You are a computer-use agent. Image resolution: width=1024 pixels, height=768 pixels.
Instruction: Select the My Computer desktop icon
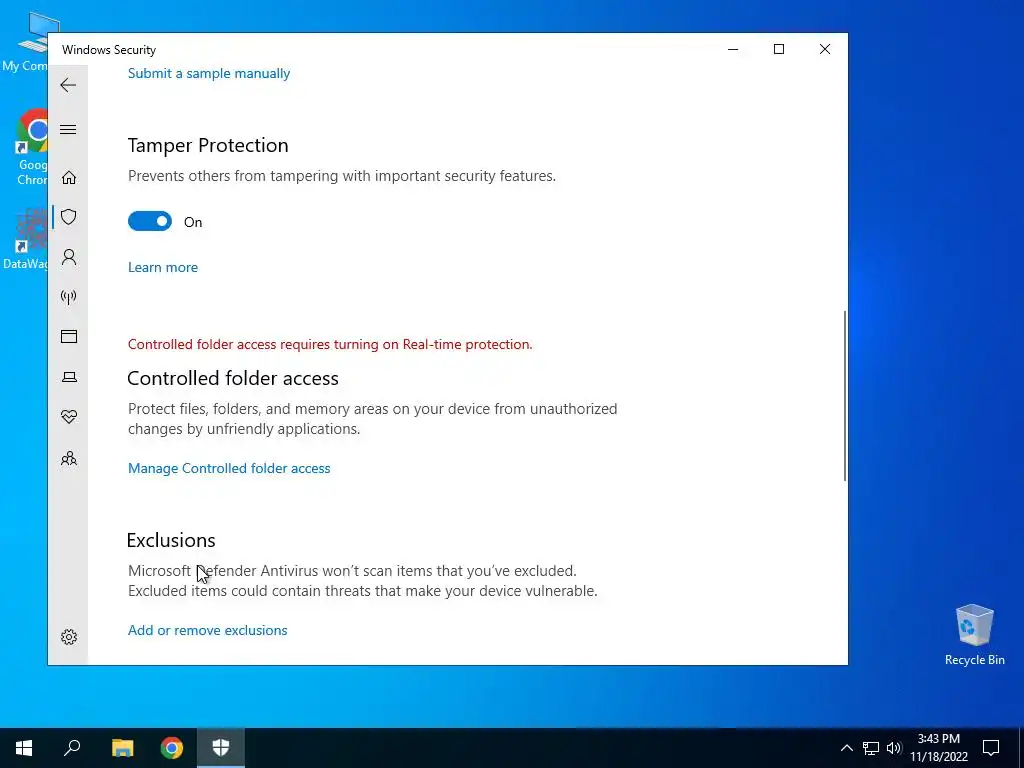pyautogui.click(x=26, y=40)
